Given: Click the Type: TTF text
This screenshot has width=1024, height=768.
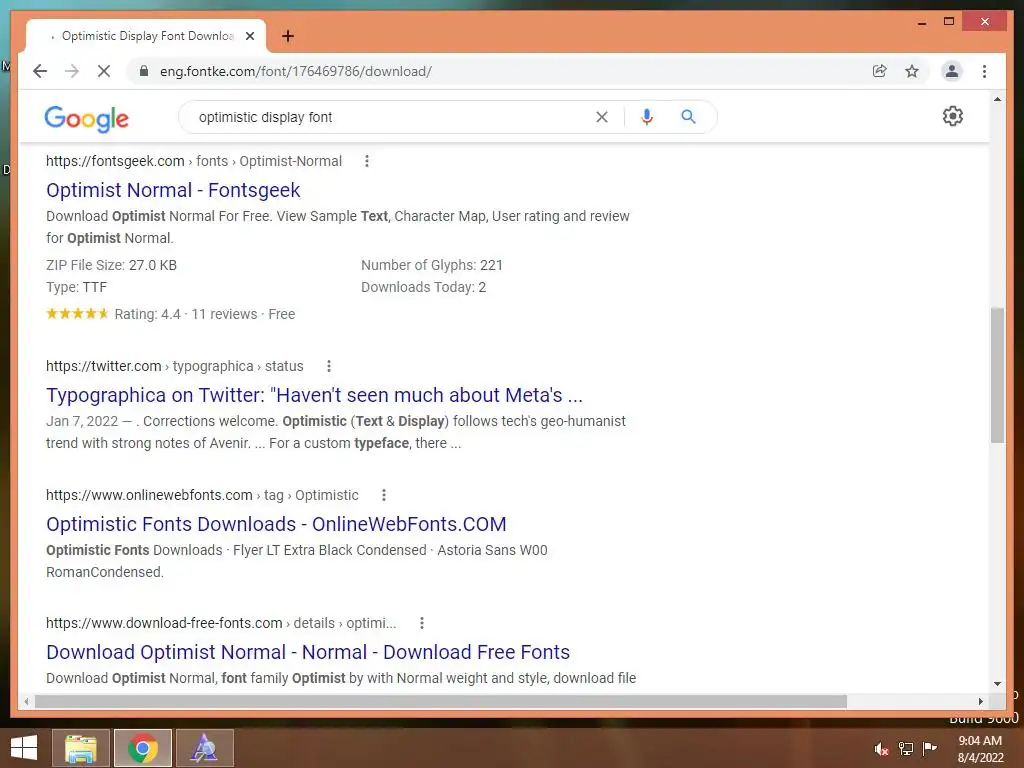Looking at the screenshot, I should (x=76, y=287).
